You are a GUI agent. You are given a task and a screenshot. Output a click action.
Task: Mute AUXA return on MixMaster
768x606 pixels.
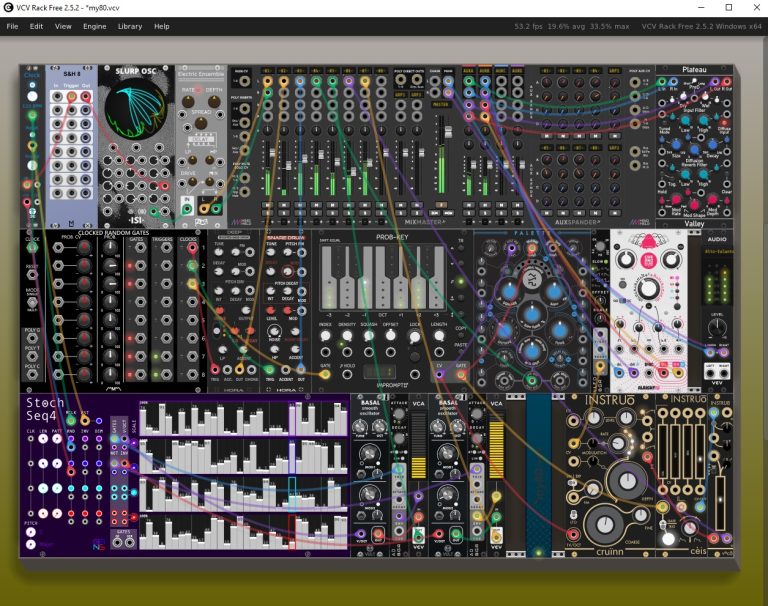[x=469, y=205]
